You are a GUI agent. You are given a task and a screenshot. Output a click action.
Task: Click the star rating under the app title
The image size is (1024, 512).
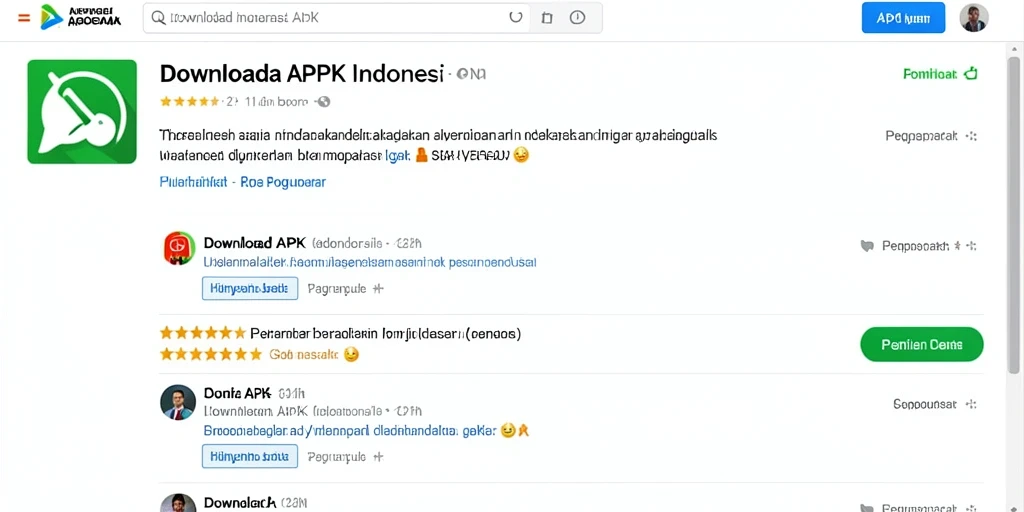click(x=190, y=102)
